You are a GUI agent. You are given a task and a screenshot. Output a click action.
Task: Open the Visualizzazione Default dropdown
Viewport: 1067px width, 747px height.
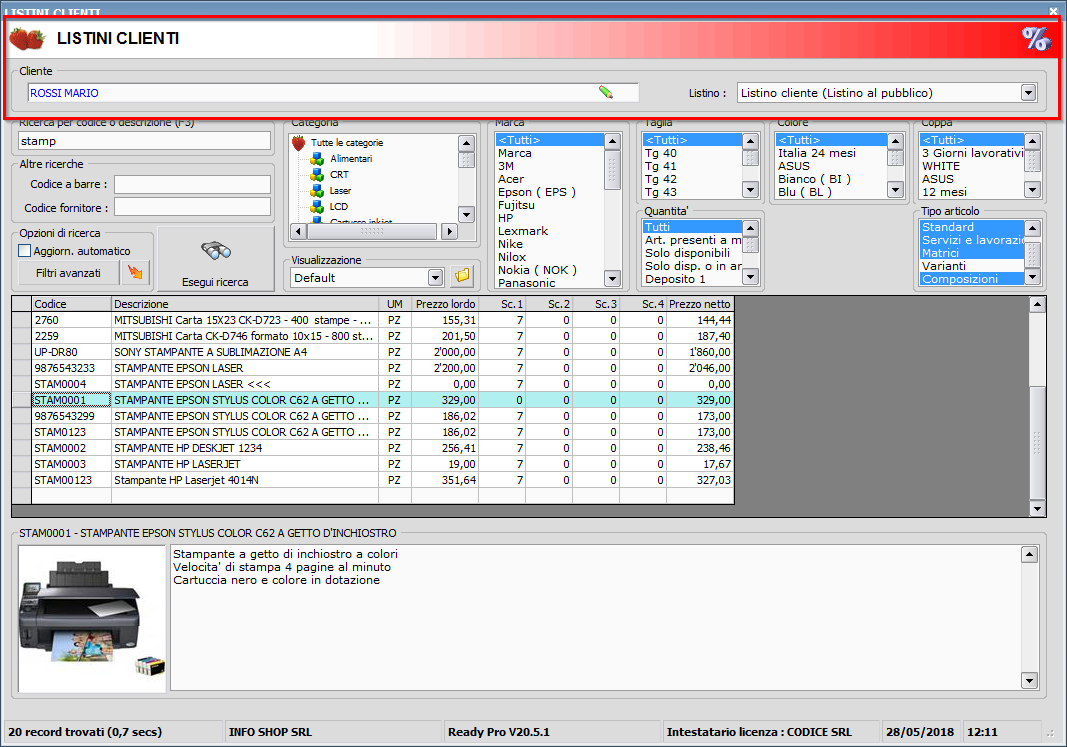tap(436, 277)
